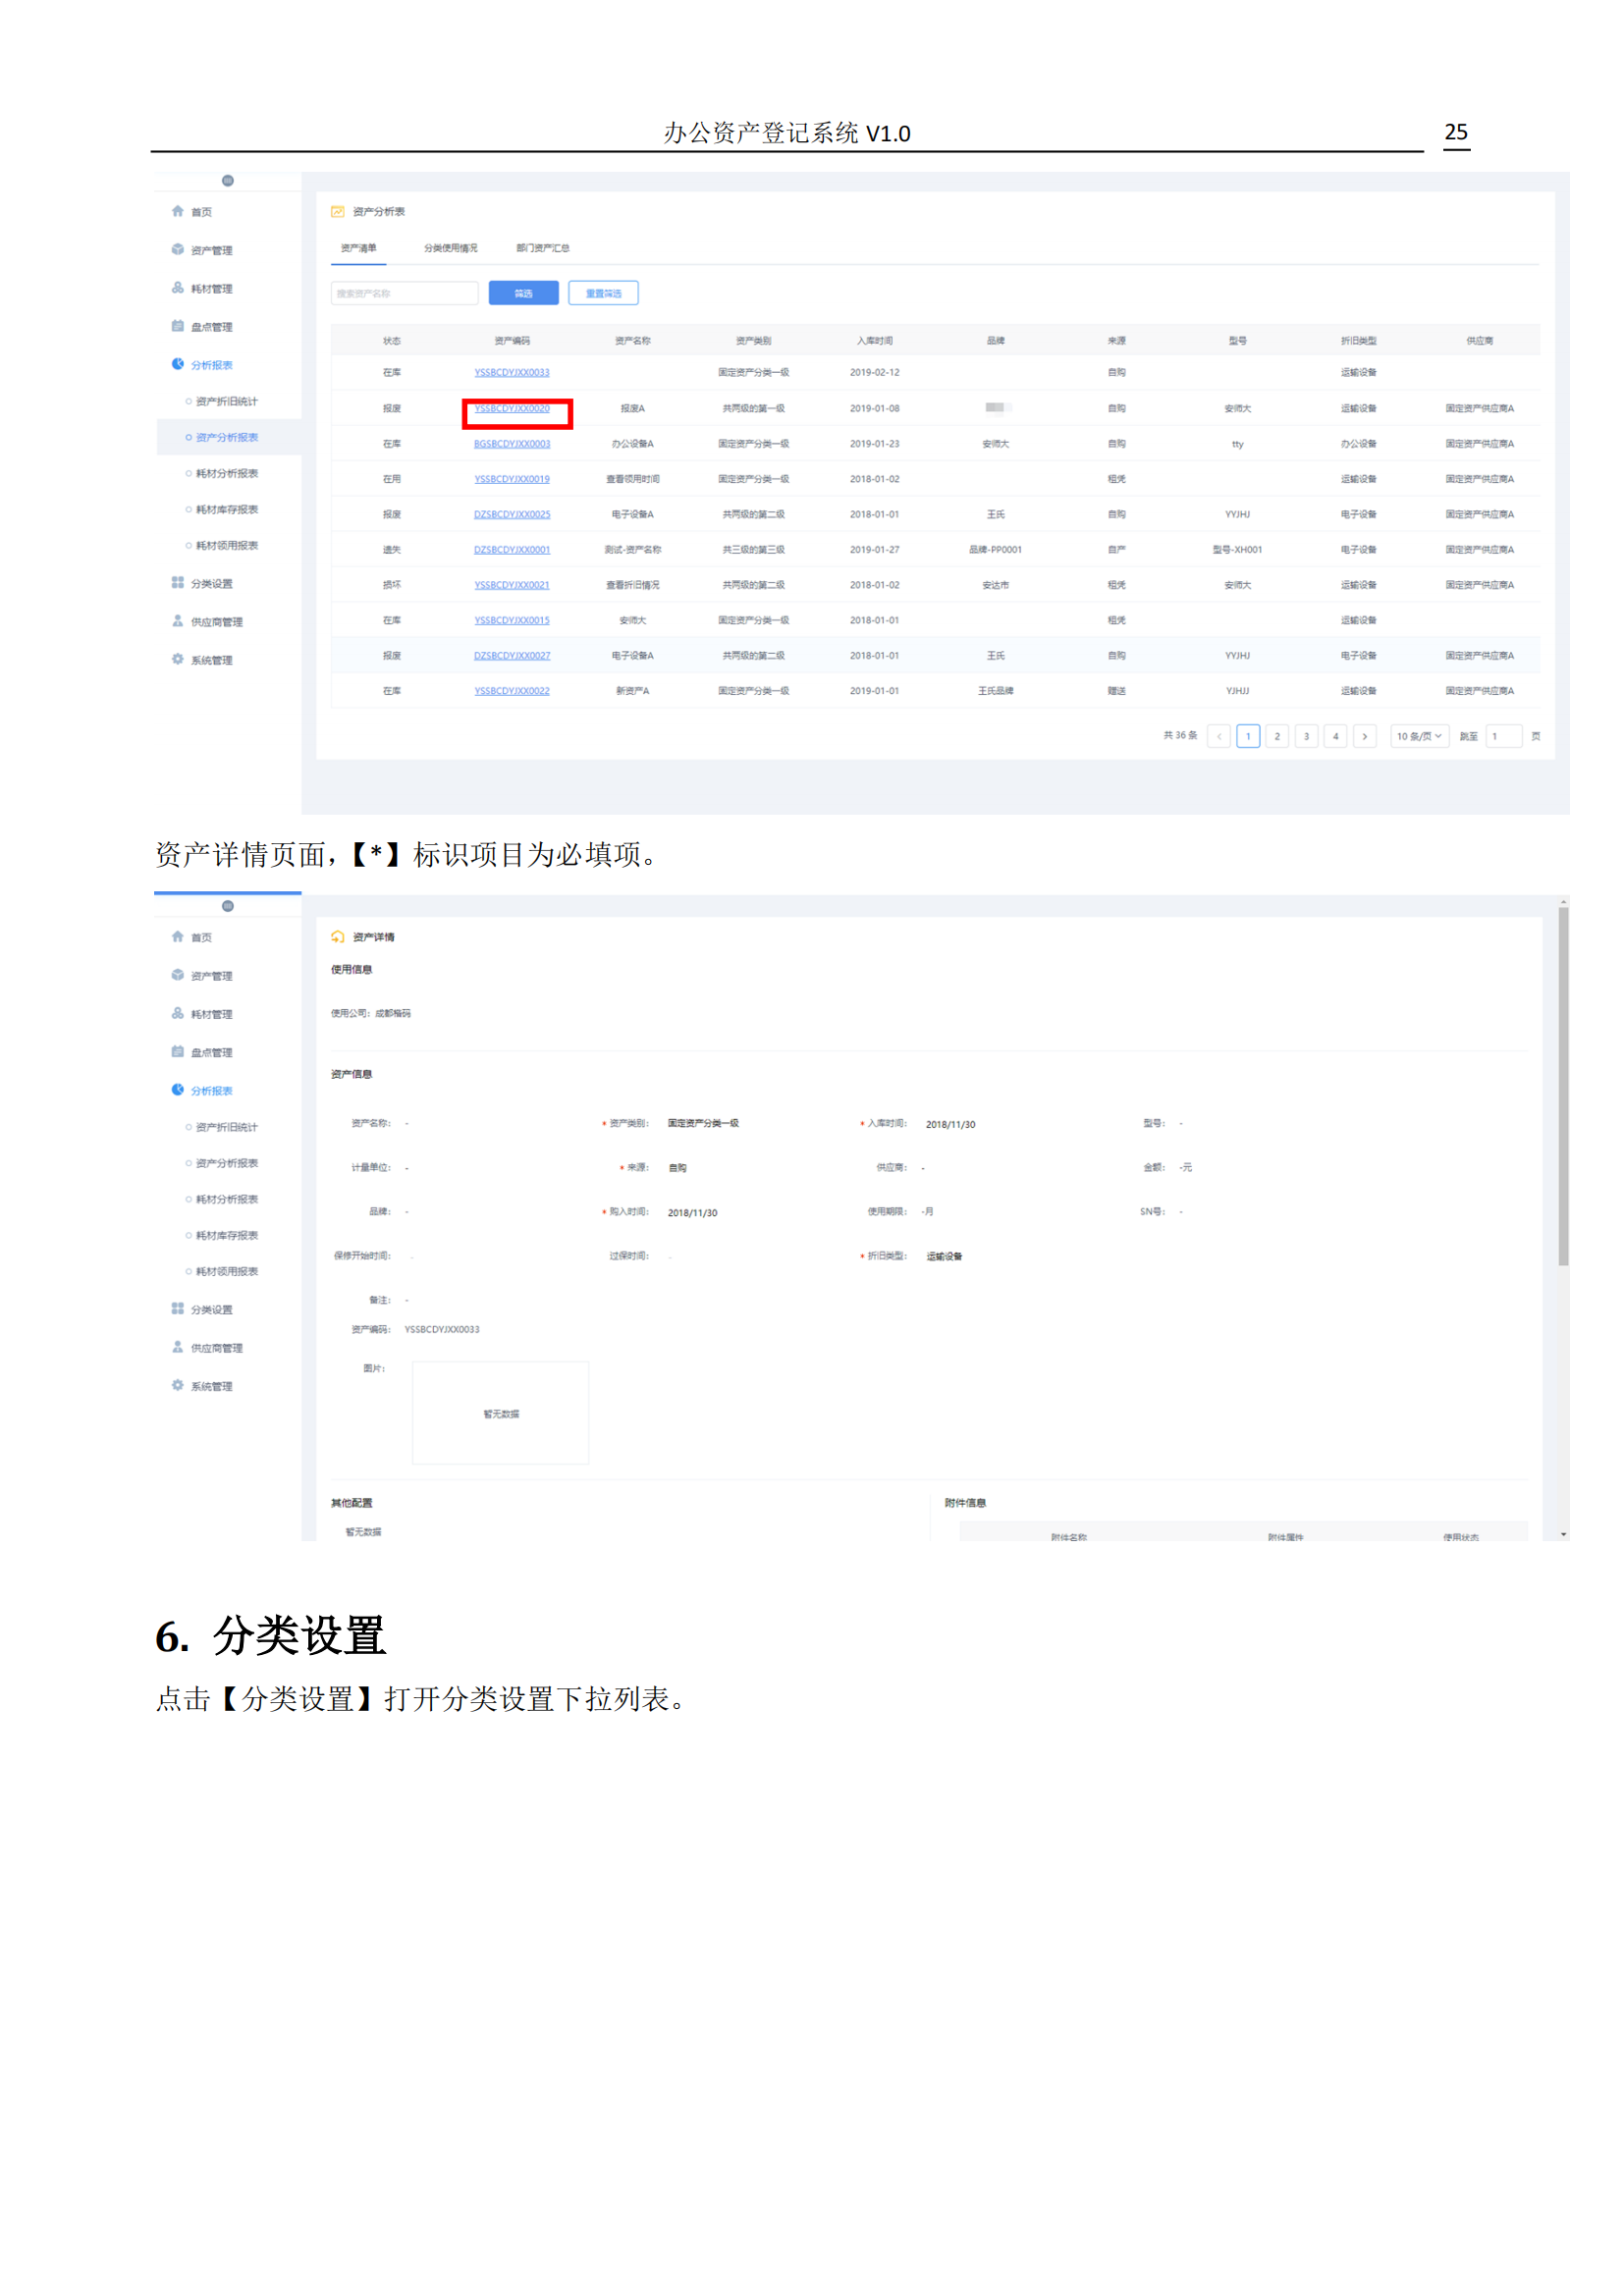Click 分类设置 grid icon in asset analysis screen
The width and height of the screenshot is (1624, 2296).
pyautogui.click(x=178, y=583)
